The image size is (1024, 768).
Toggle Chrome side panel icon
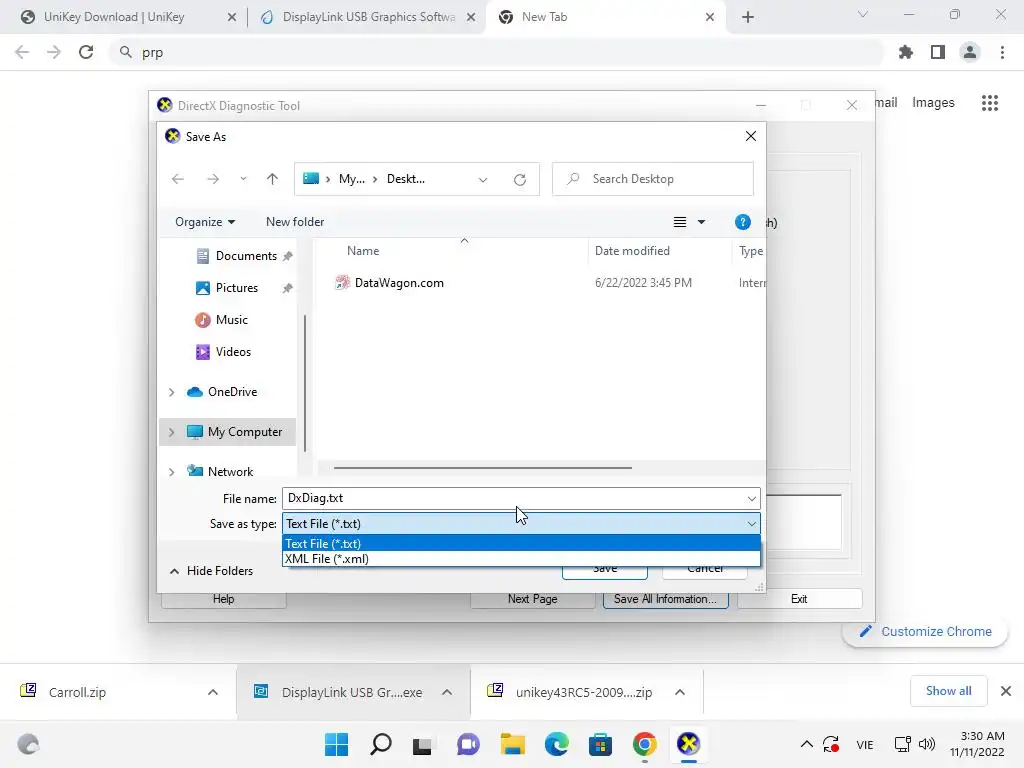click(x=938, y=52)
